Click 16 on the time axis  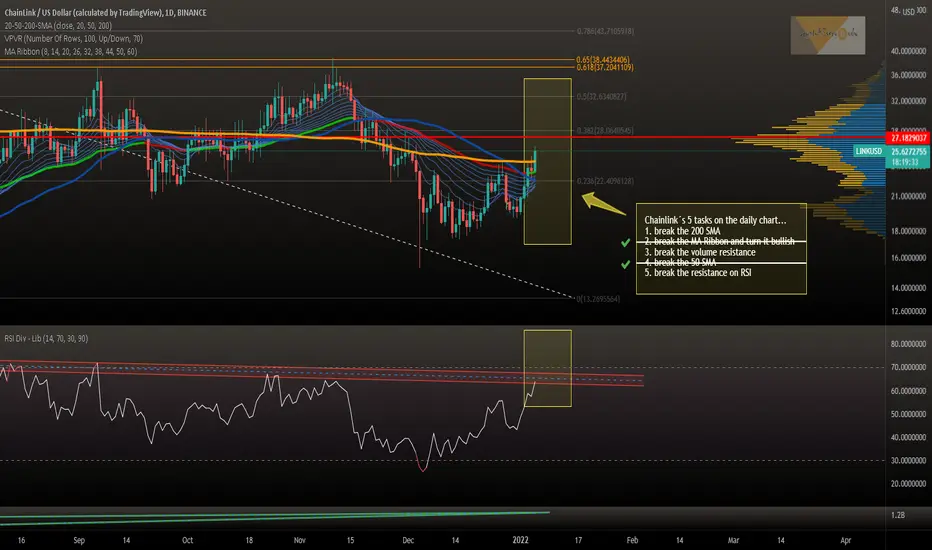[x=21, y=540]
